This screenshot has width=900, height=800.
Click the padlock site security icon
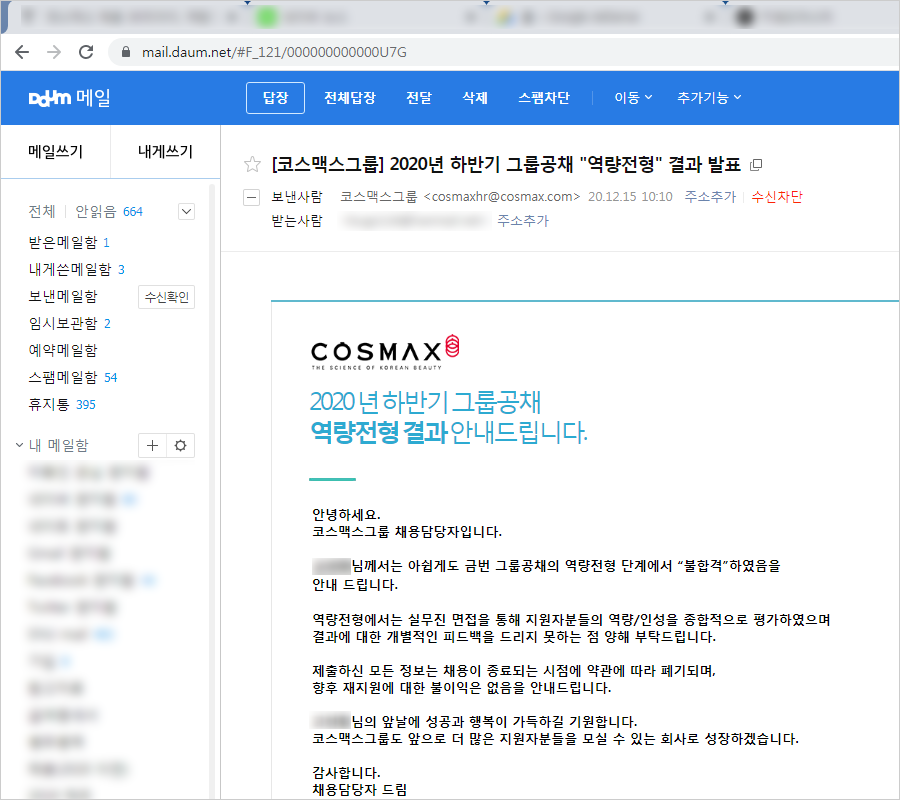coord(126,52)
